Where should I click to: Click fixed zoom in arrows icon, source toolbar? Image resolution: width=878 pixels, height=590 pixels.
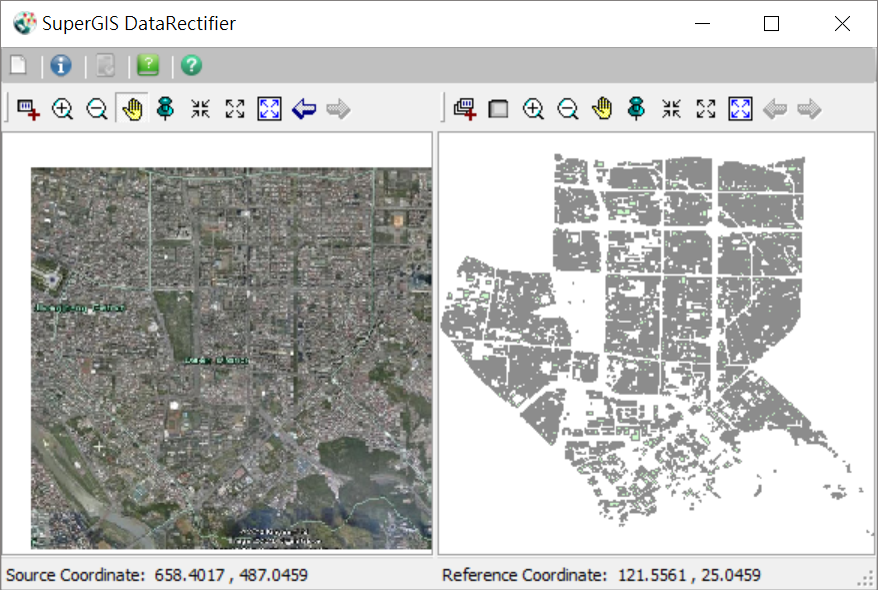[x=201, y=109]
